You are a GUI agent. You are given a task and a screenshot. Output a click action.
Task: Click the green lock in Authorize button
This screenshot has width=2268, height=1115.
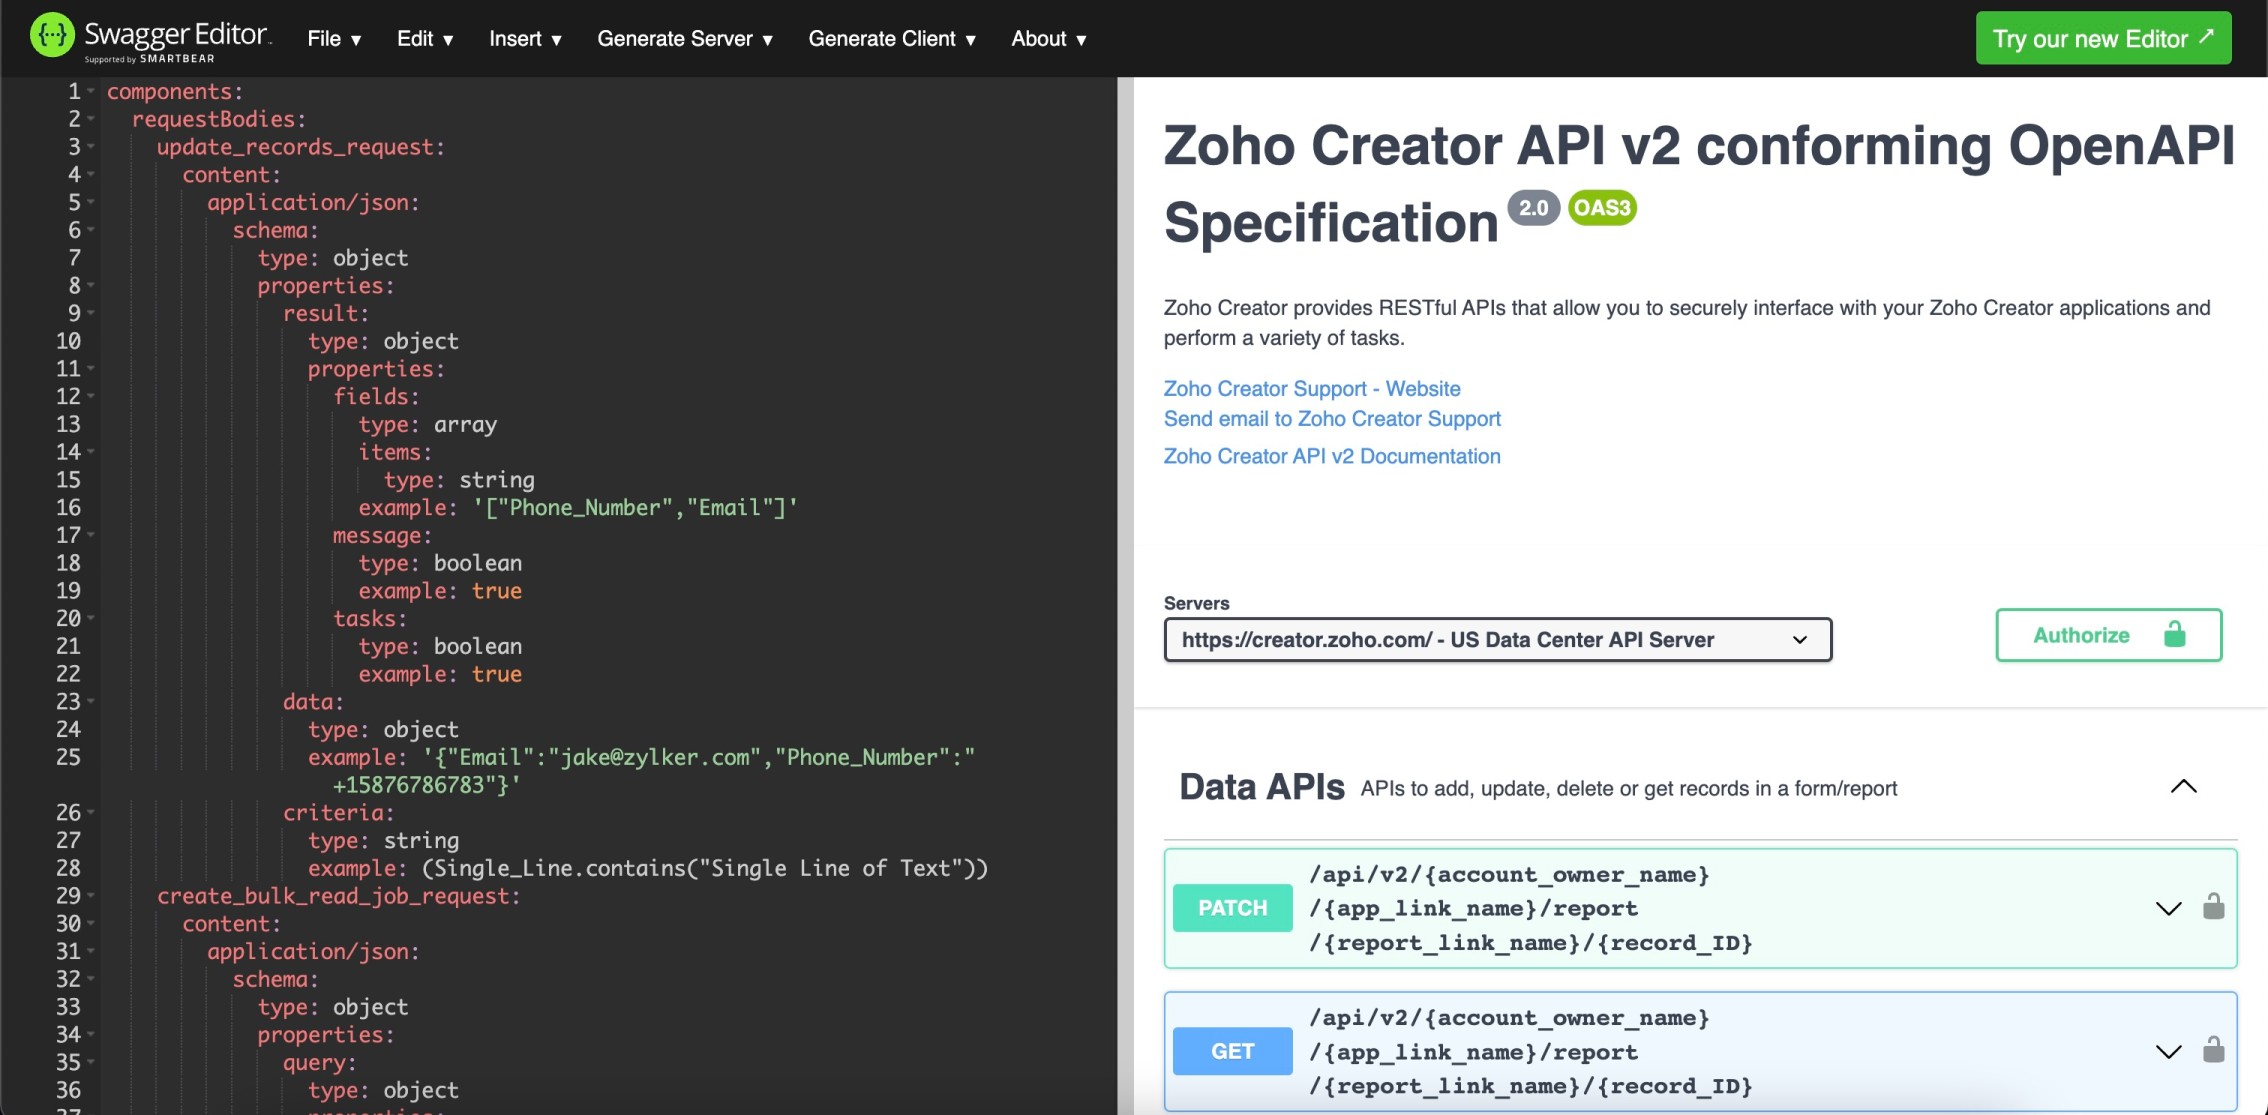pos(2175,634)
